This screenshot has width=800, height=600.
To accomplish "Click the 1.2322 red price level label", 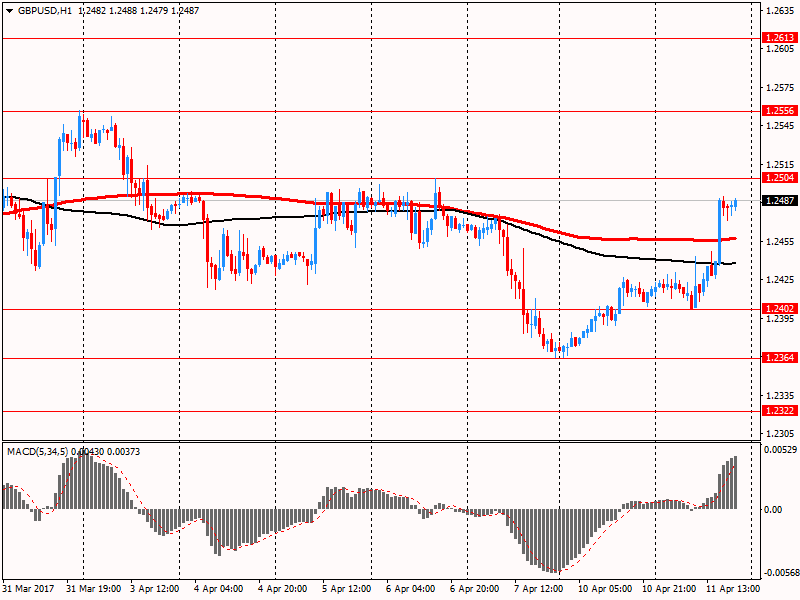I will click(x=780, y=411).
